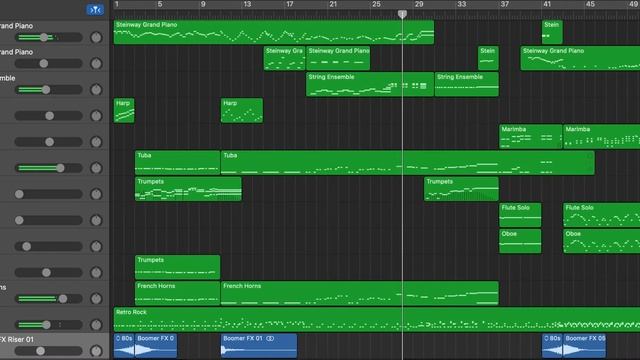This screenshot has width=640, height=360.
Task: Click bar 5 in the timeline ruler
Action: pyautogui.click(x=160, y=4)
